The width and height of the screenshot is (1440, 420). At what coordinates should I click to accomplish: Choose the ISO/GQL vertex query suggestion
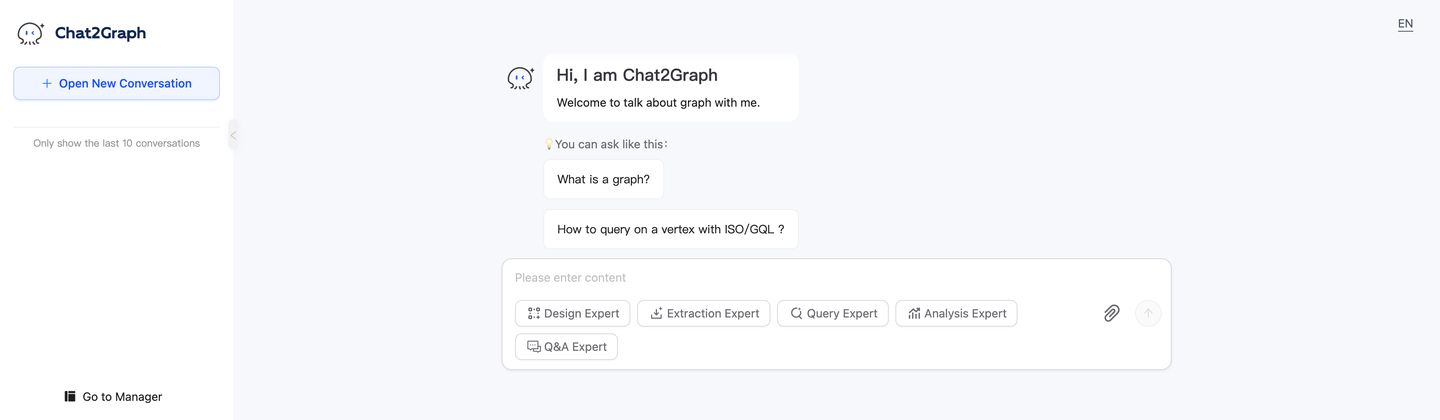(670, 229)
